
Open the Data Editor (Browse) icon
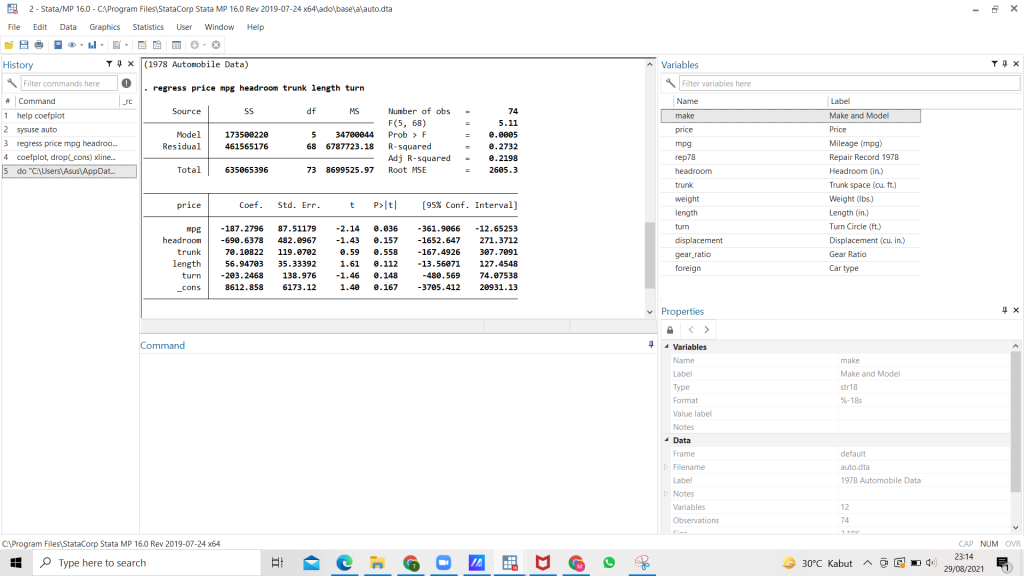pos(157,45)
